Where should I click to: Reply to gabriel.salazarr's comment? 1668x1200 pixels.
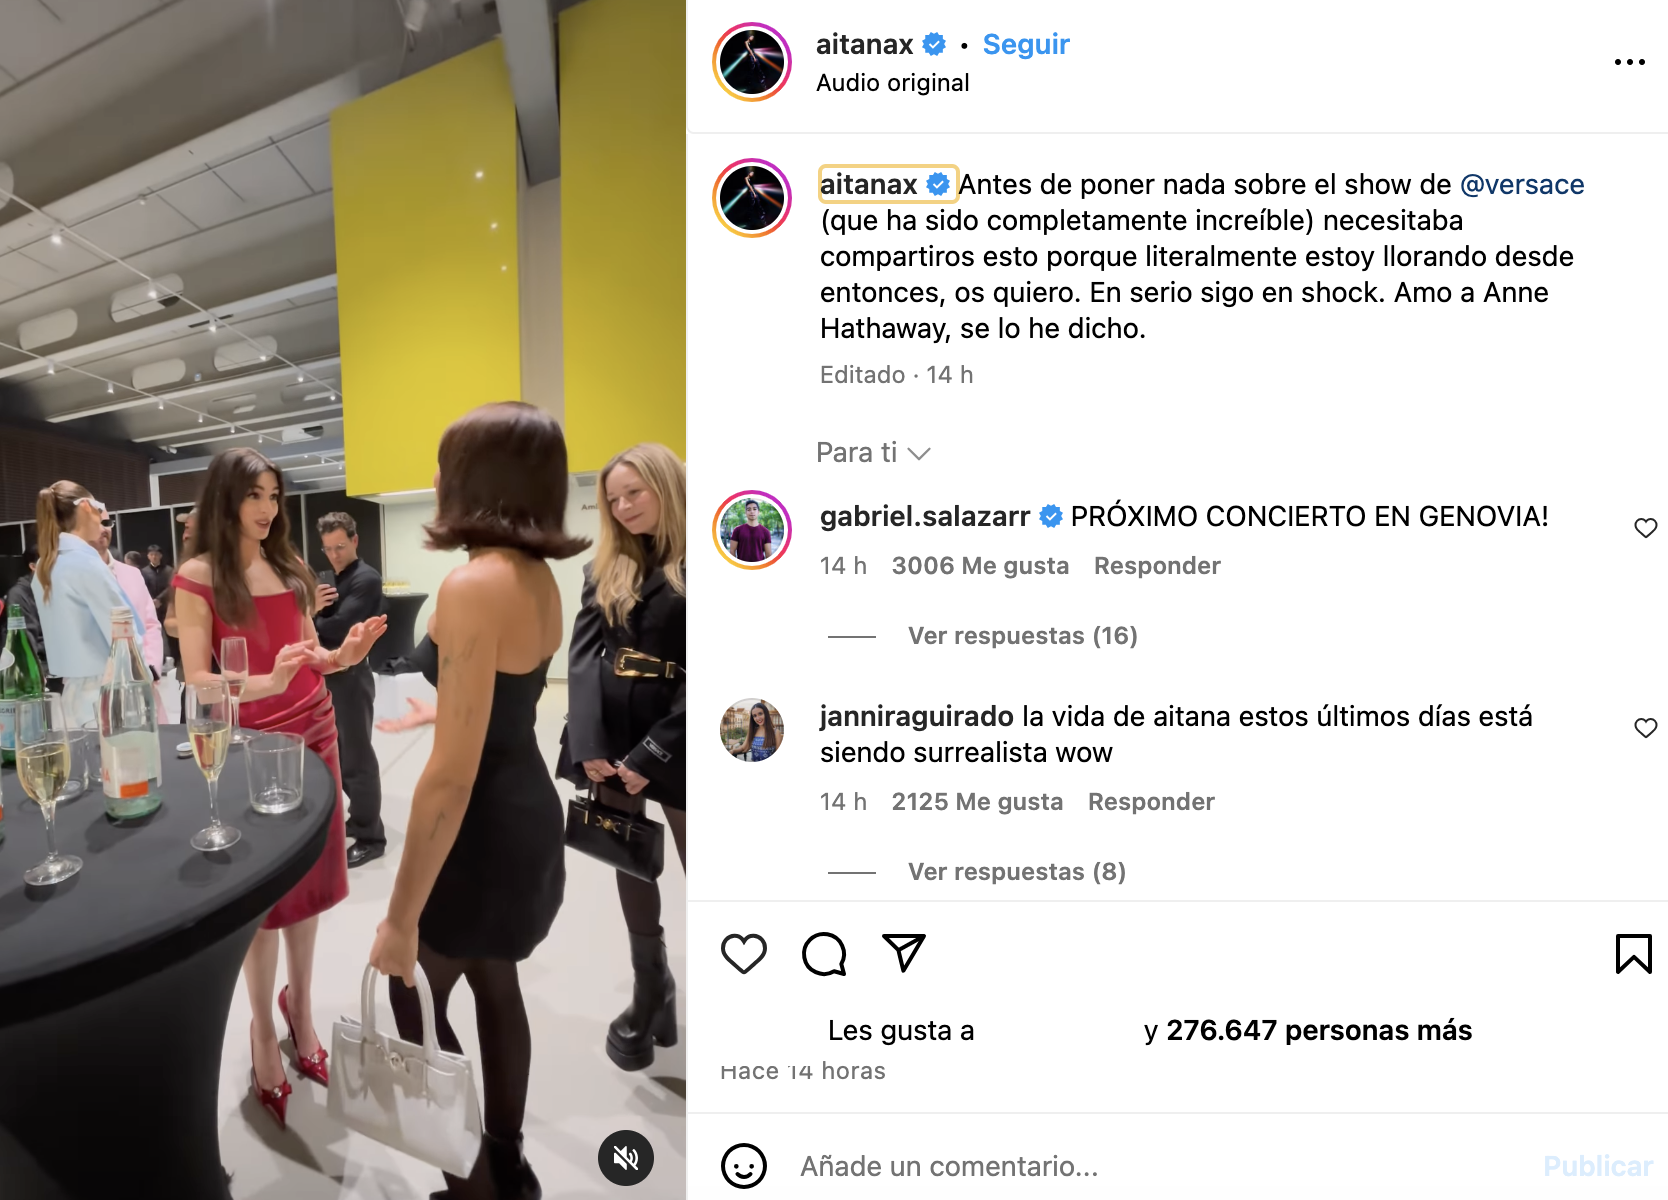(1157, 566)
